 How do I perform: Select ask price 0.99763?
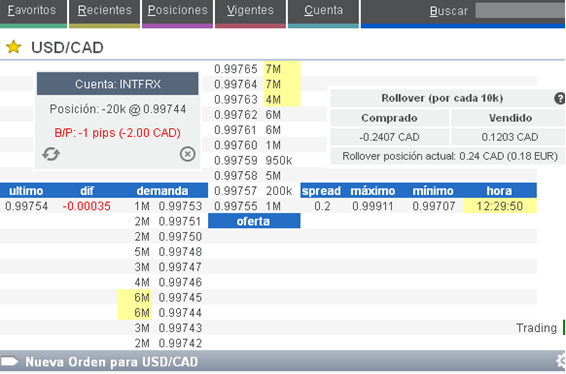(236, 99)
